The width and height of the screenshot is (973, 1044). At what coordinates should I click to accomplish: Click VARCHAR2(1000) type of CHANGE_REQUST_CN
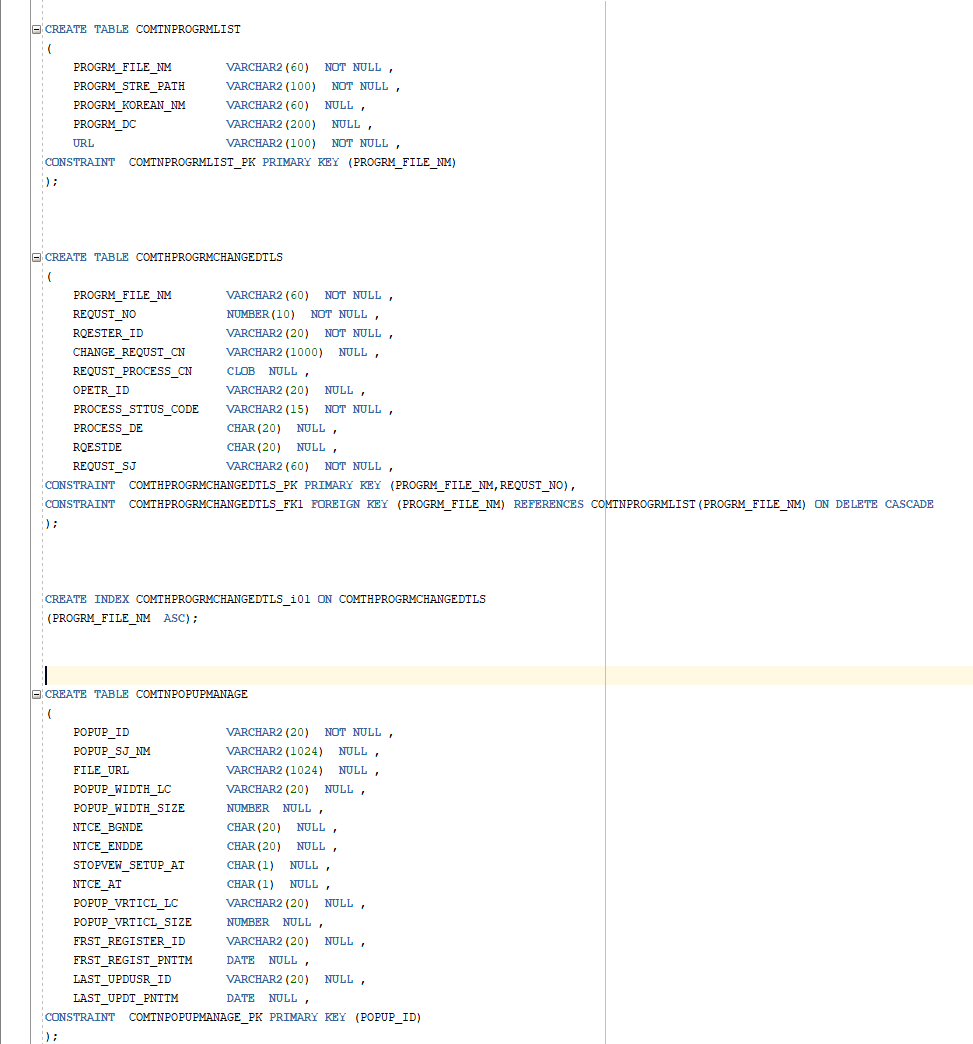pyautogui.click(x=274, y=352)
